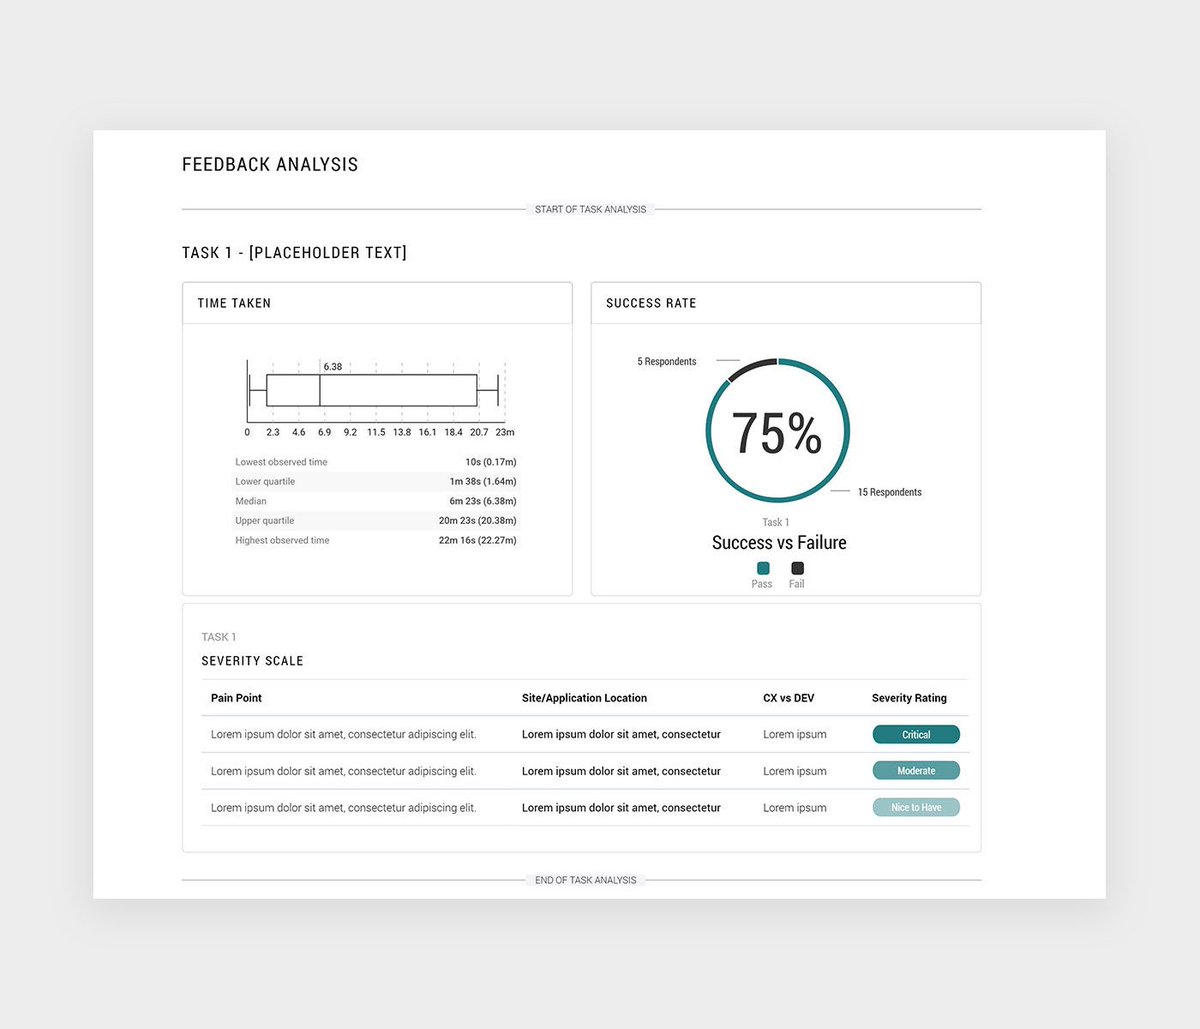Click the Success vs Failure chart label
Screen dimensions: 1200x1029
click(x=778, y=542)
